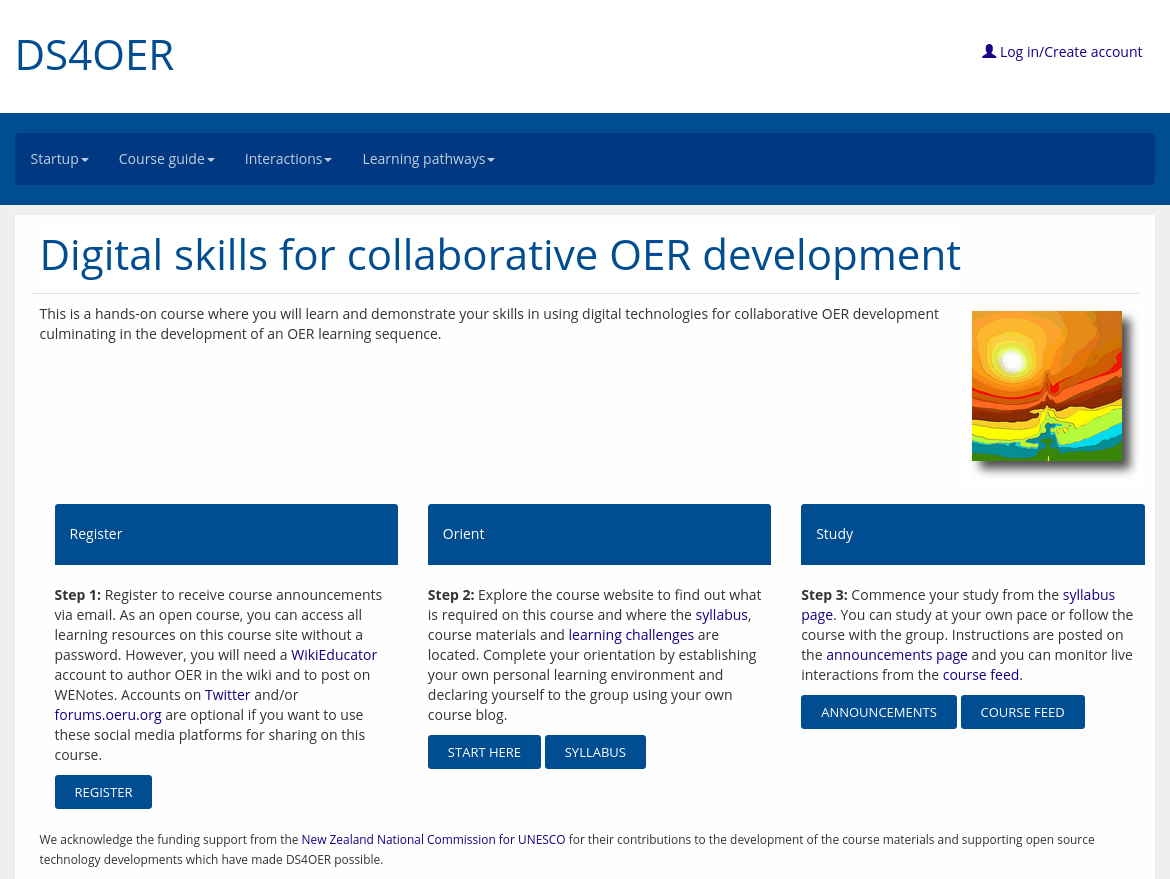Select the Register panel header

tap(226, 534)
